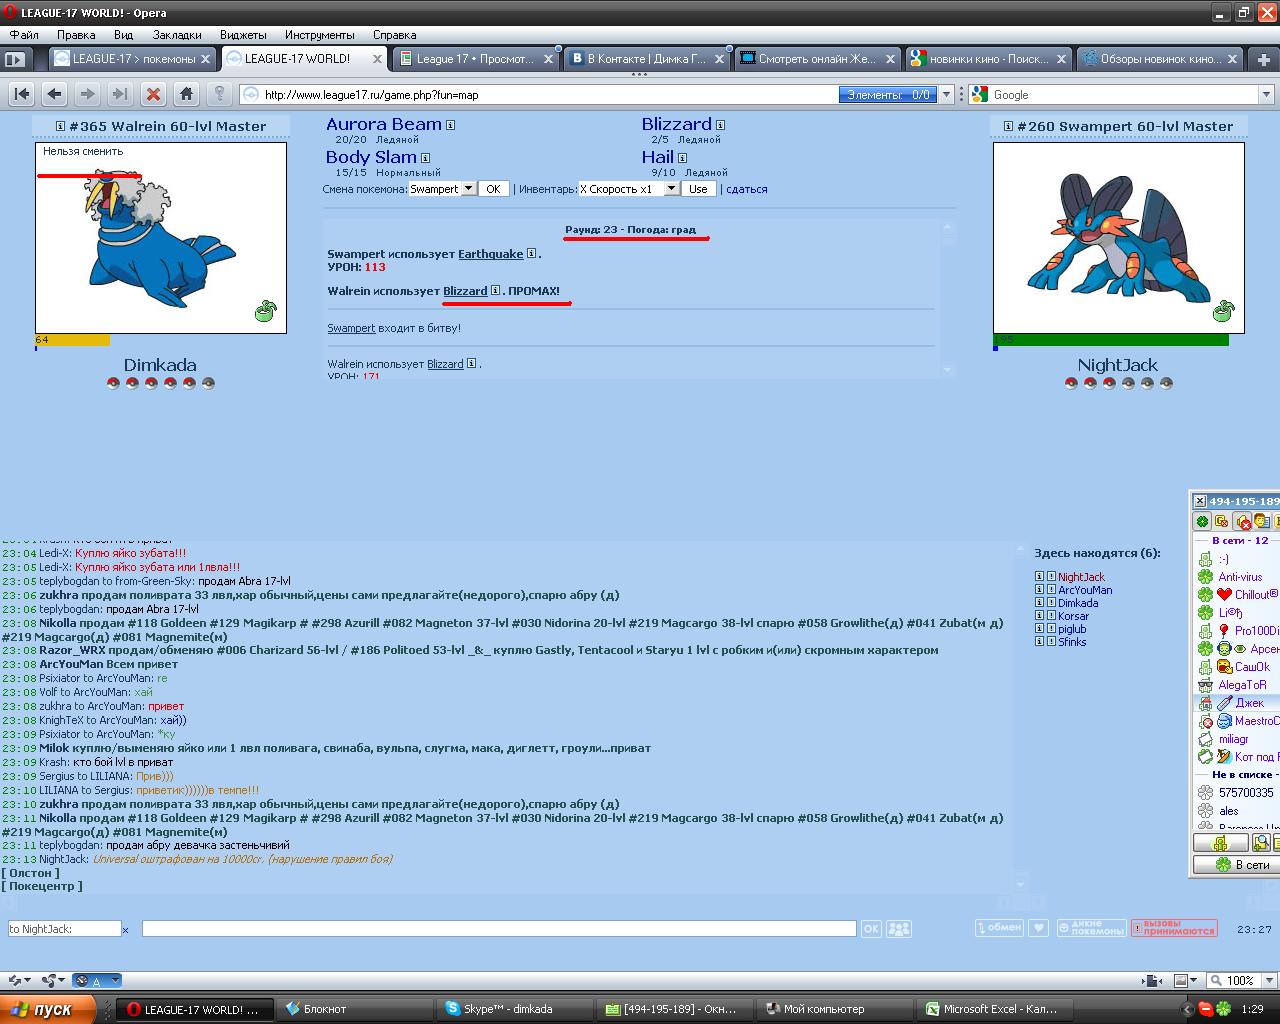Switch to 'В Контакте | Димка' tab
The image size is (1280, 1024).
point(646,59)
